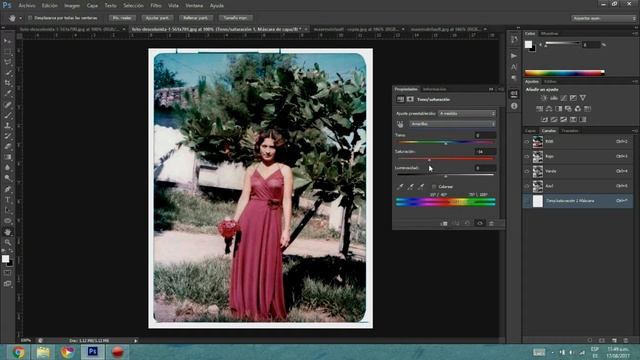The image size is (640, 360).
Task: Open the Ventana menu
Action: 194,6
